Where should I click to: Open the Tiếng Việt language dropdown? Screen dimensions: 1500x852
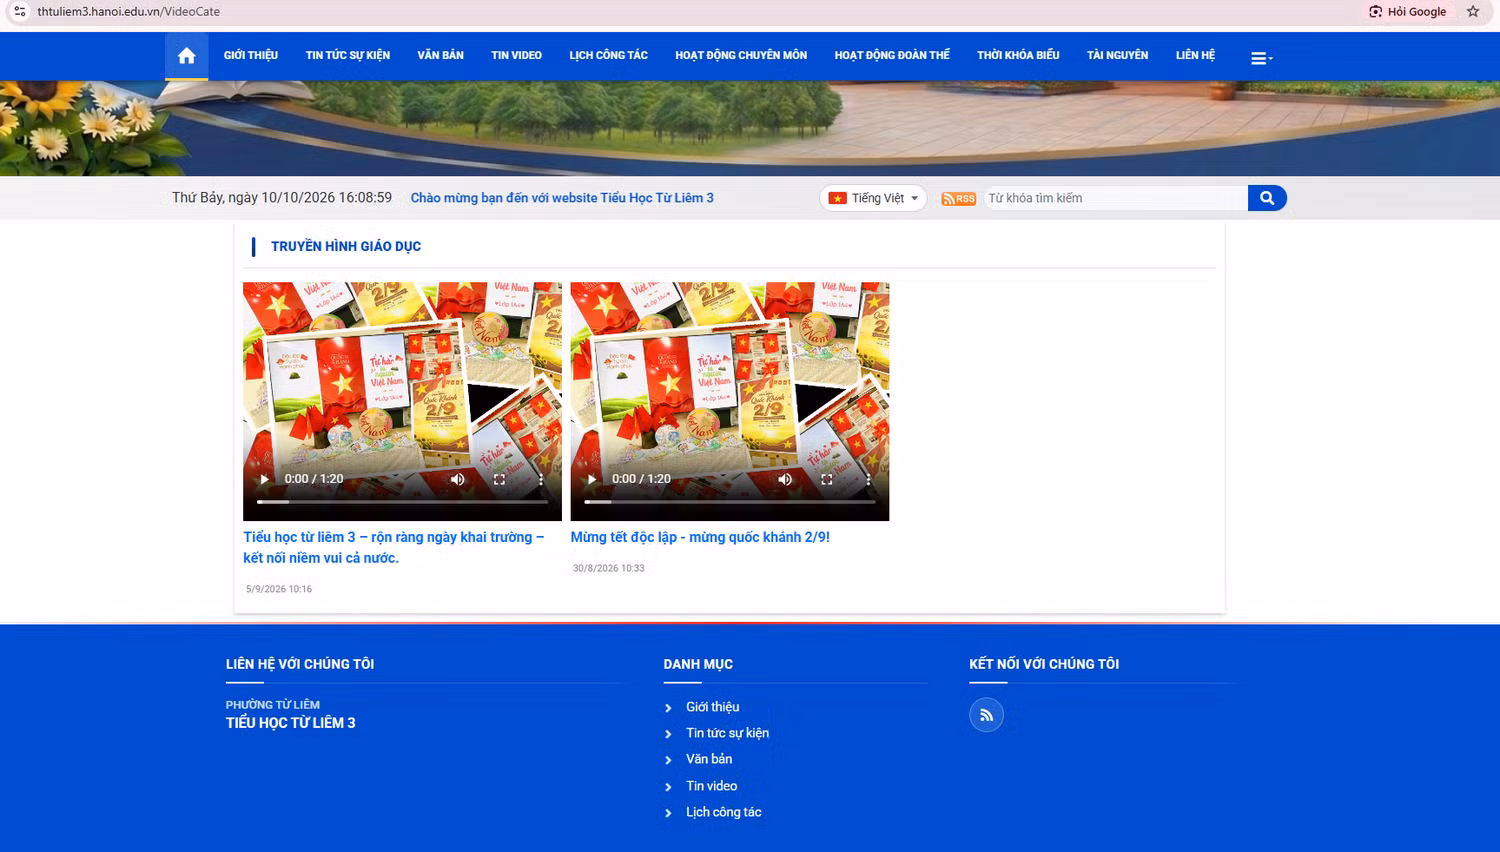click(x=873, y=198)
